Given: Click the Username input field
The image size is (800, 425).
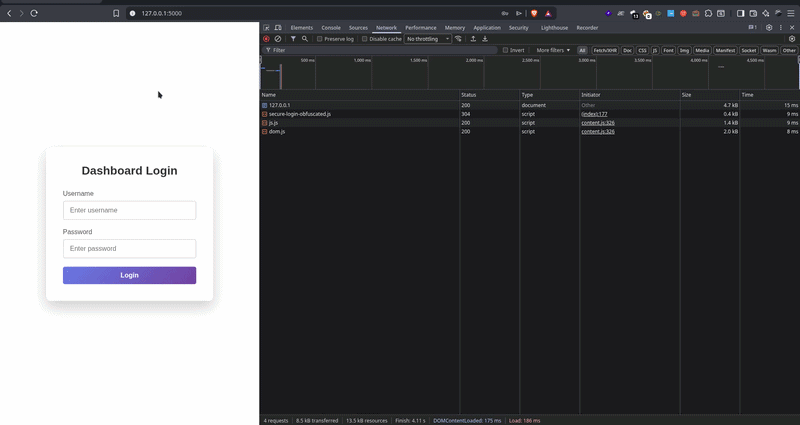Looking at the screenshot, I should pos(130,210).
